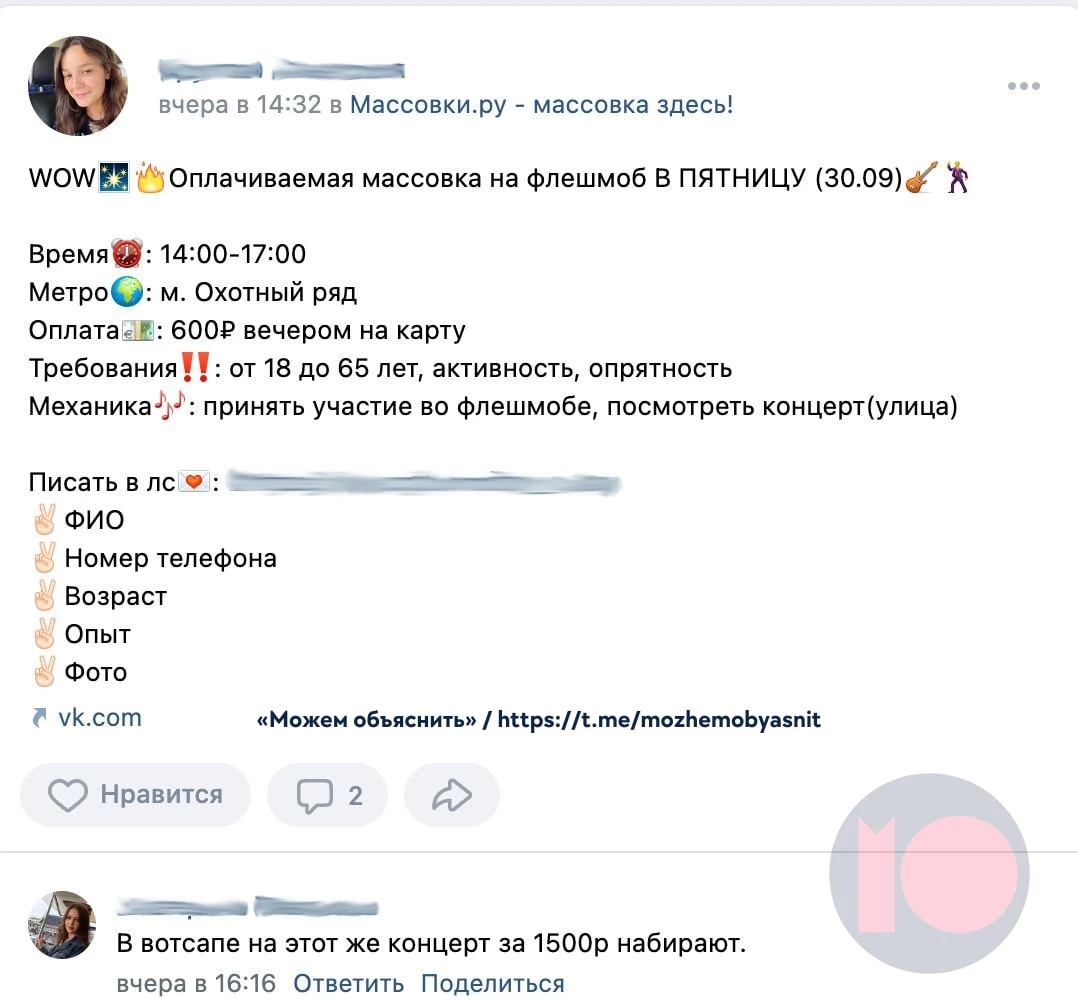
Task: Open the blurred commenter name link
Action: [x=248, y=907]
